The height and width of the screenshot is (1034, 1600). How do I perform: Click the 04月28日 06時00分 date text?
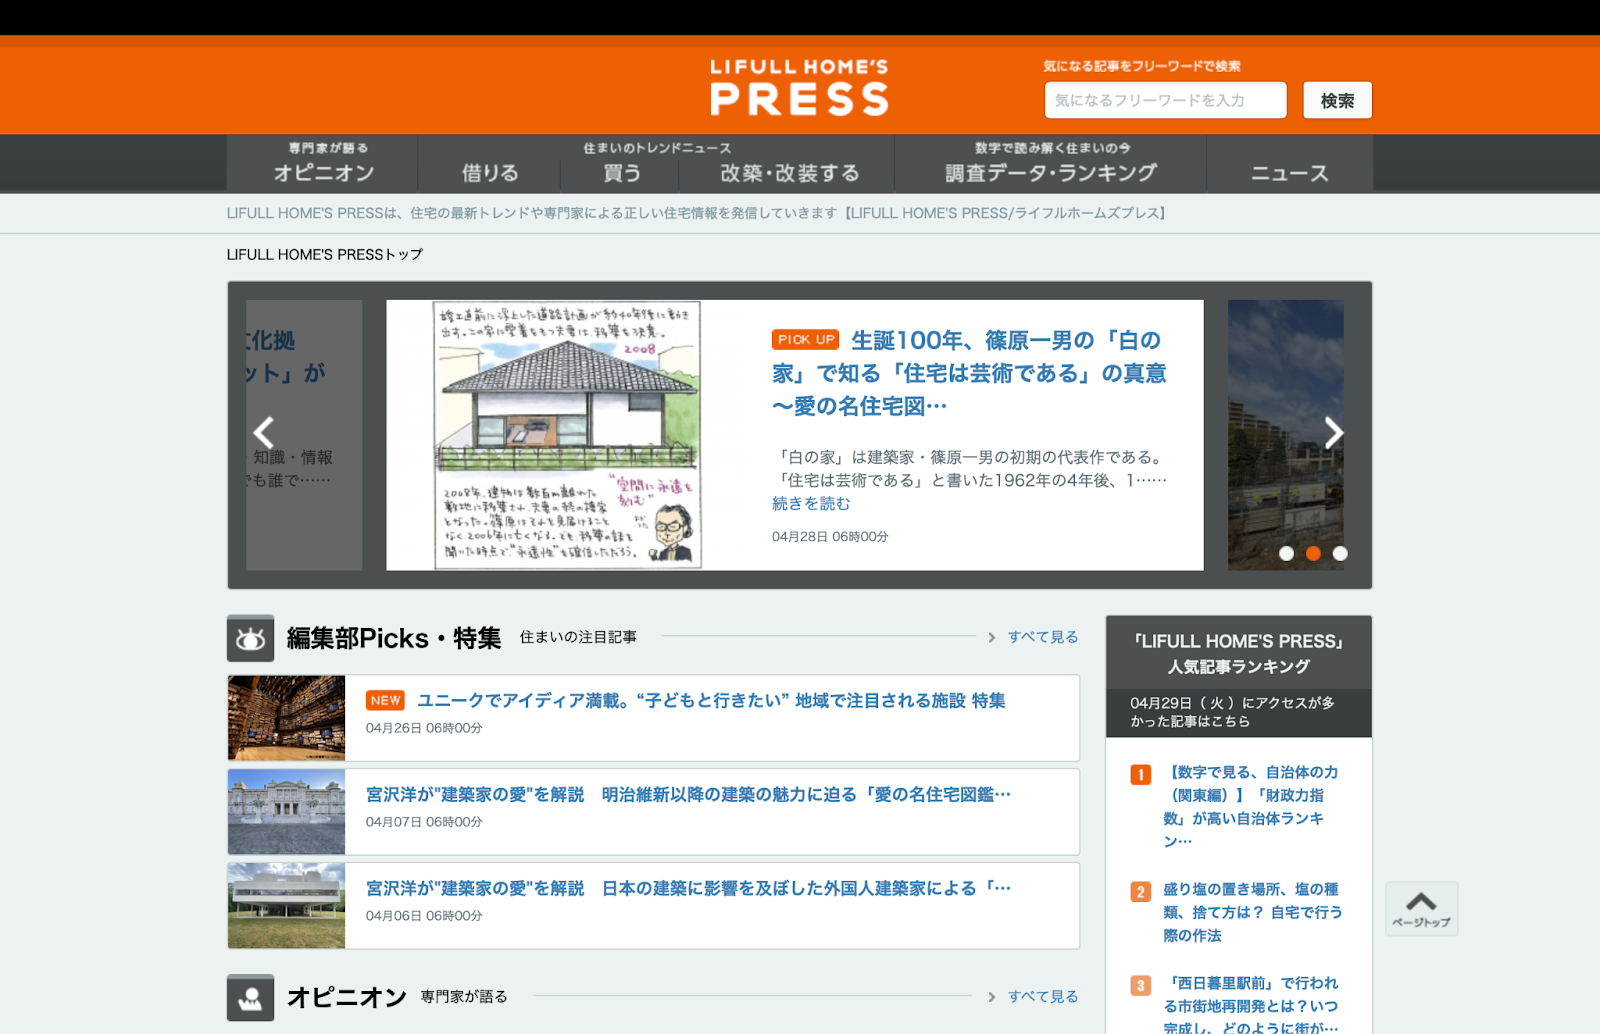[830, 537]
